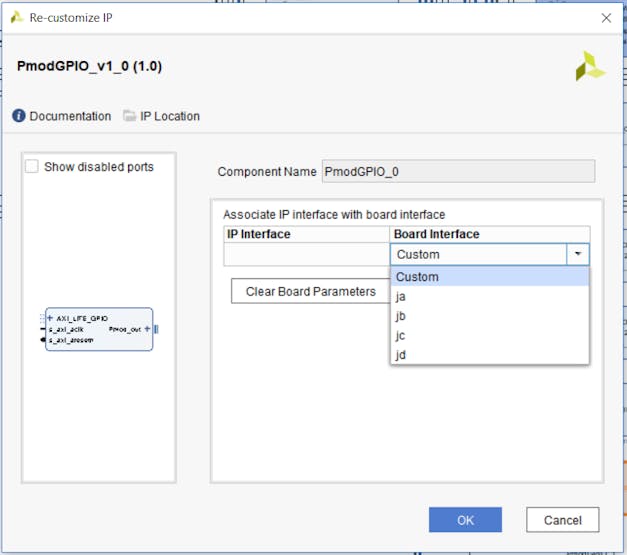Click the s_axi_aresetn port label
Image resolution: width=627 pixels, height=555 pixels.
point(71,340)
